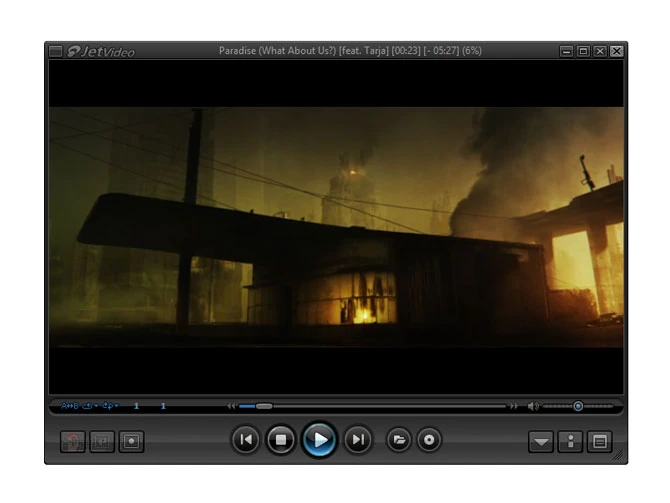Open the playlist window icon
Screen dimensions: 670x503
[600, 441]
